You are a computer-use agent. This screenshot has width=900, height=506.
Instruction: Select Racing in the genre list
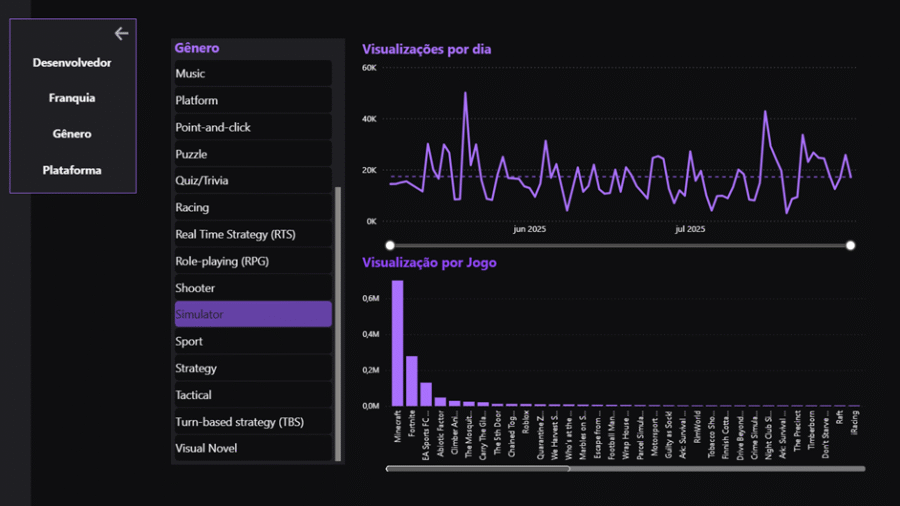(252, 208)
